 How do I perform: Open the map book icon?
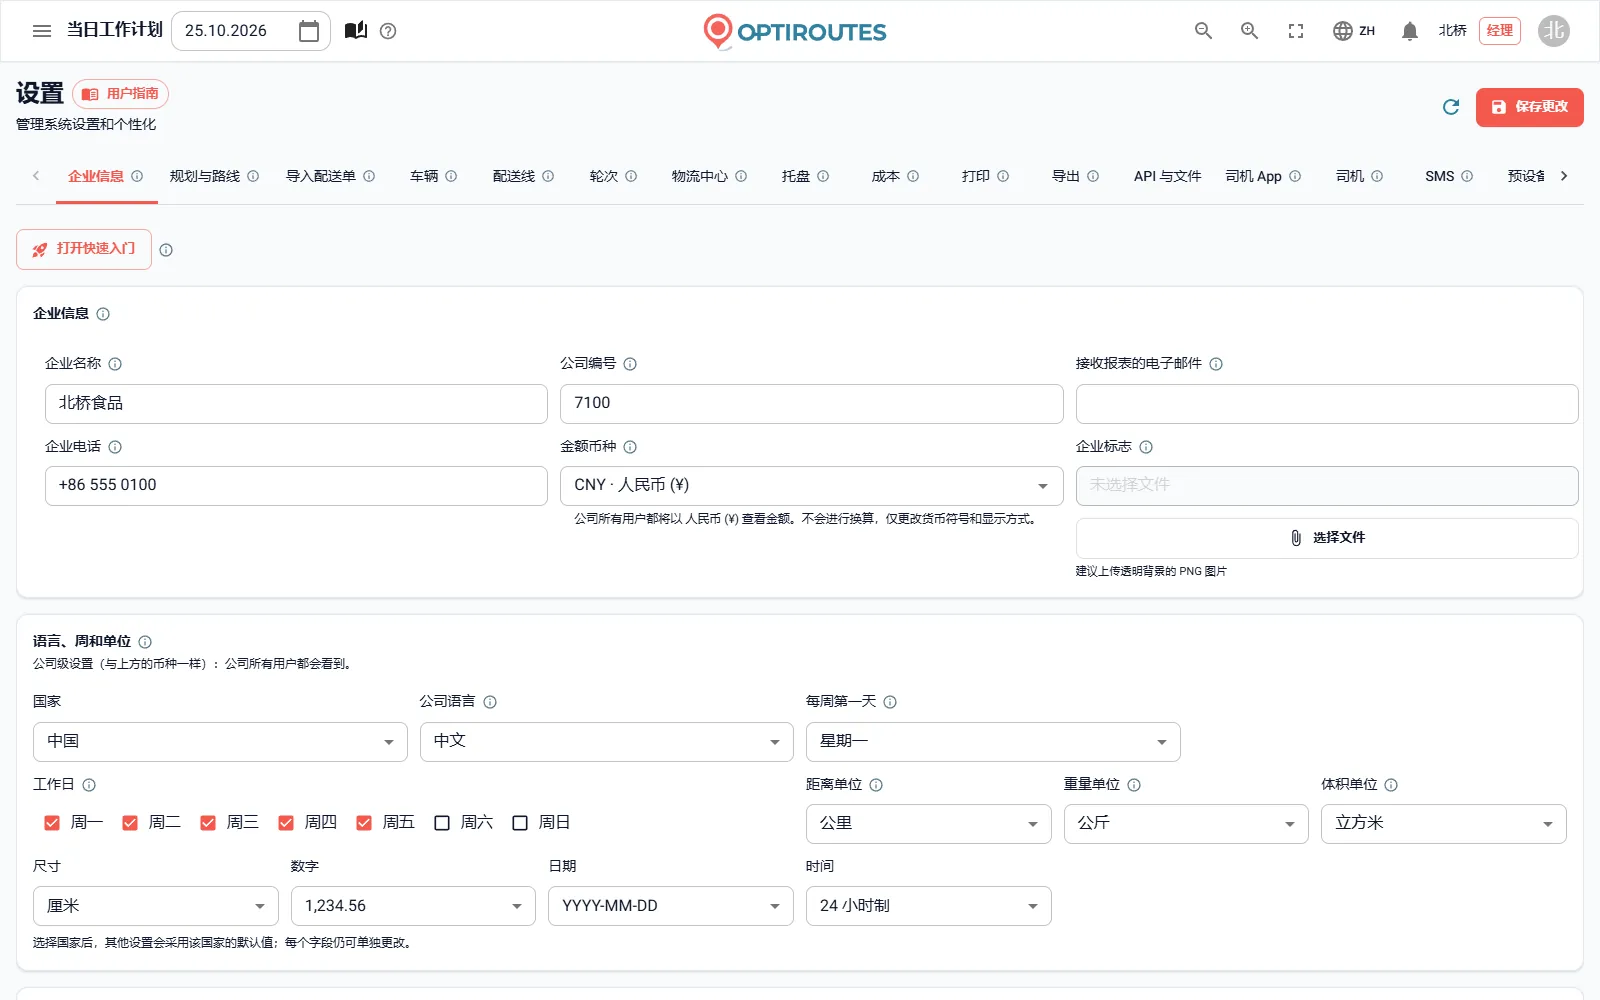click(x=356, y=31)
